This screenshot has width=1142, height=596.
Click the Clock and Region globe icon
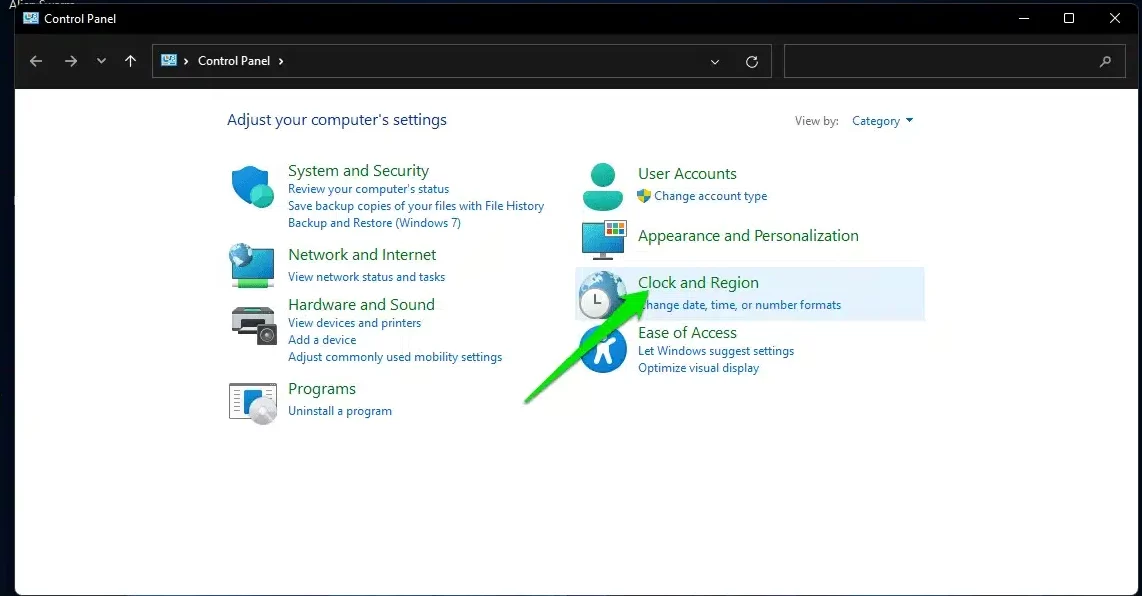(602, 294)
